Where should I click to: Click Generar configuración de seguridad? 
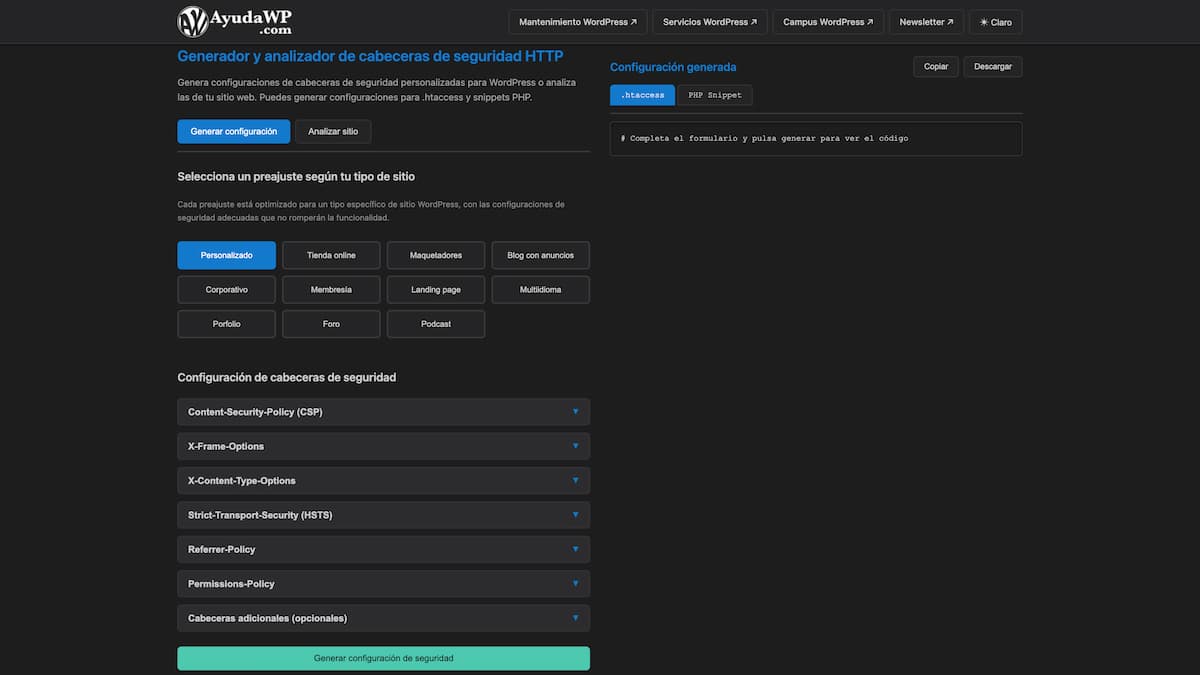(x=383, y=658)
